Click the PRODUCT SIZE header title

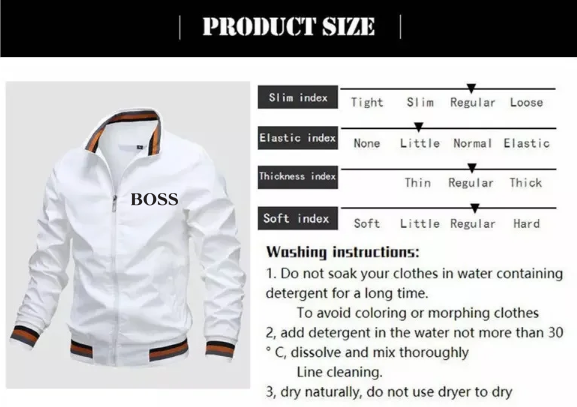pyautogui.click(x=289, y=27)
